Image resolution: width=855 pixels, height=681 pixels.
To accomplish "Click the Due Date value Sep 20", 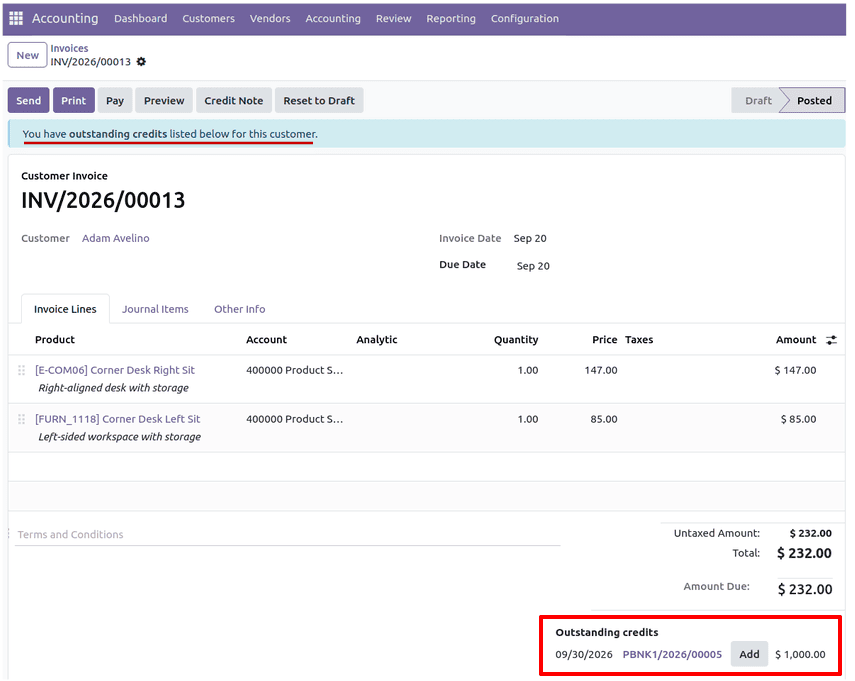I will pos(533,266).
